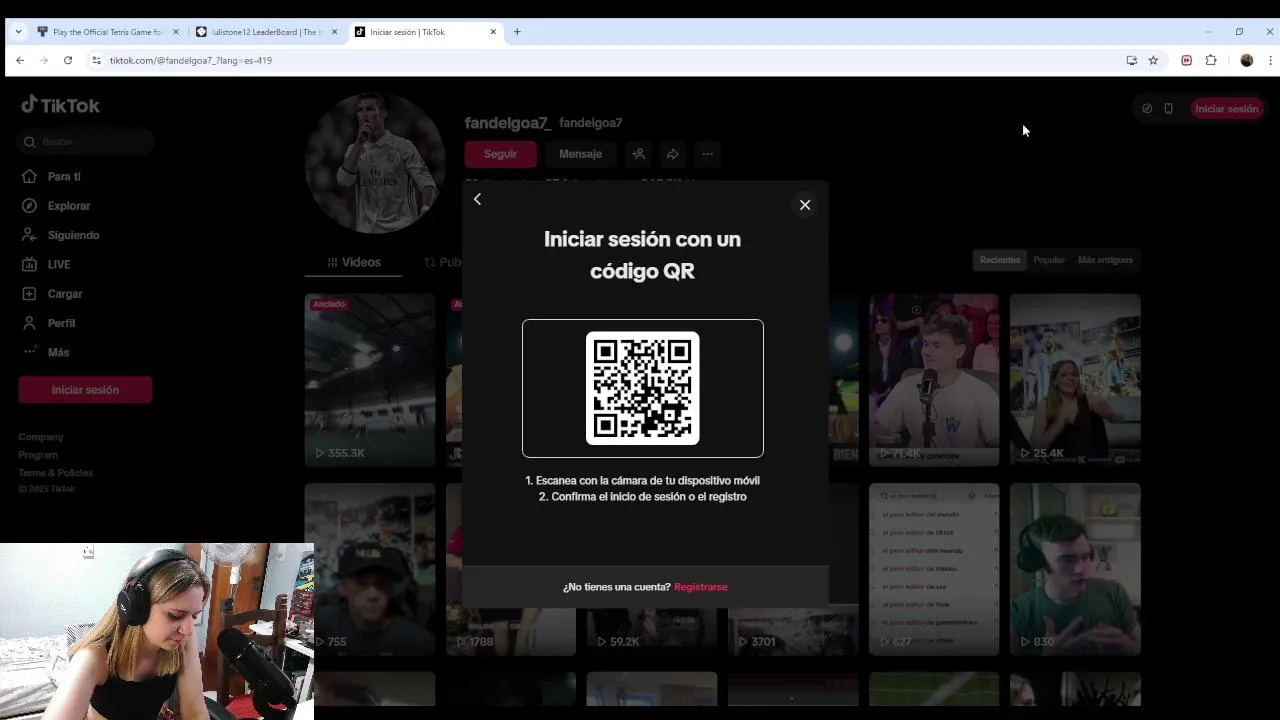The width and height of the screenshot is (1280, 720).
Task: Select the Más antiguos sort option
Action: click(1105, 260)
